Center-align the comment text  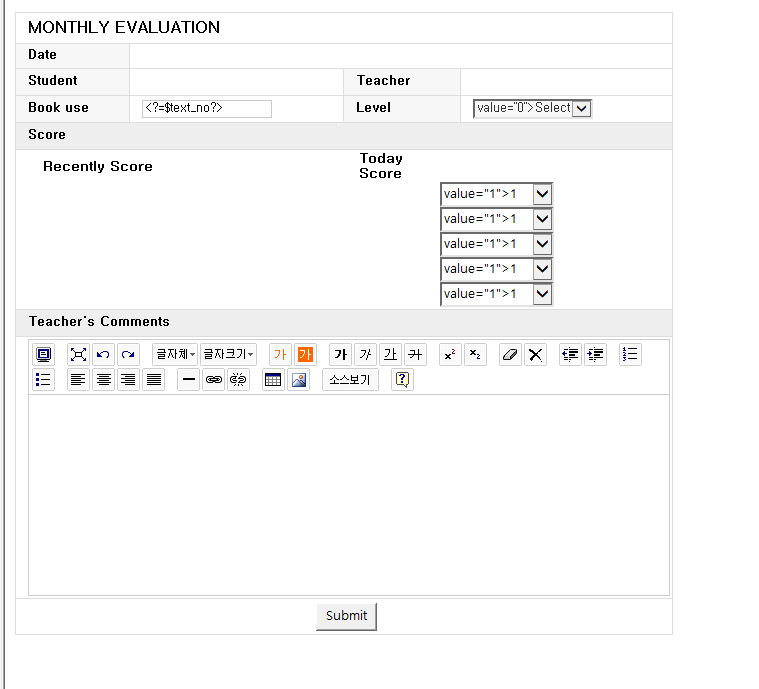coord(103,380)
